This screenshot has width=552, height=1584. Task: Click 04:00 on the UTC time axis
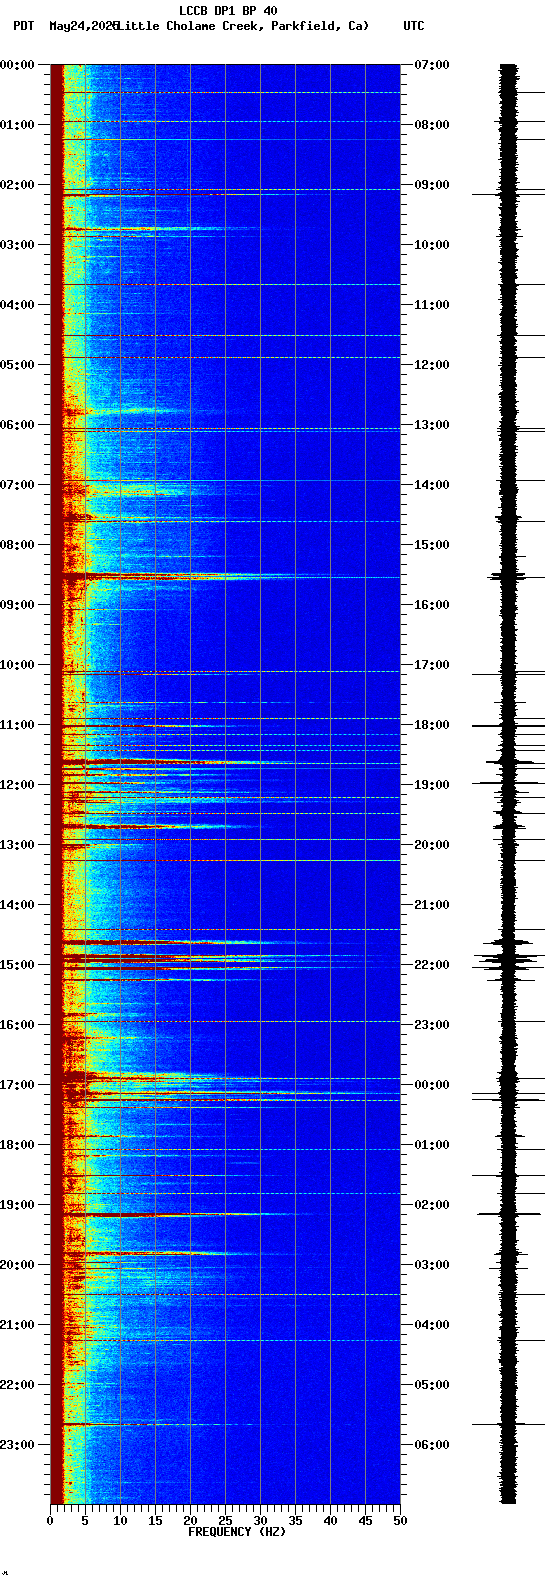(432, 1325)
